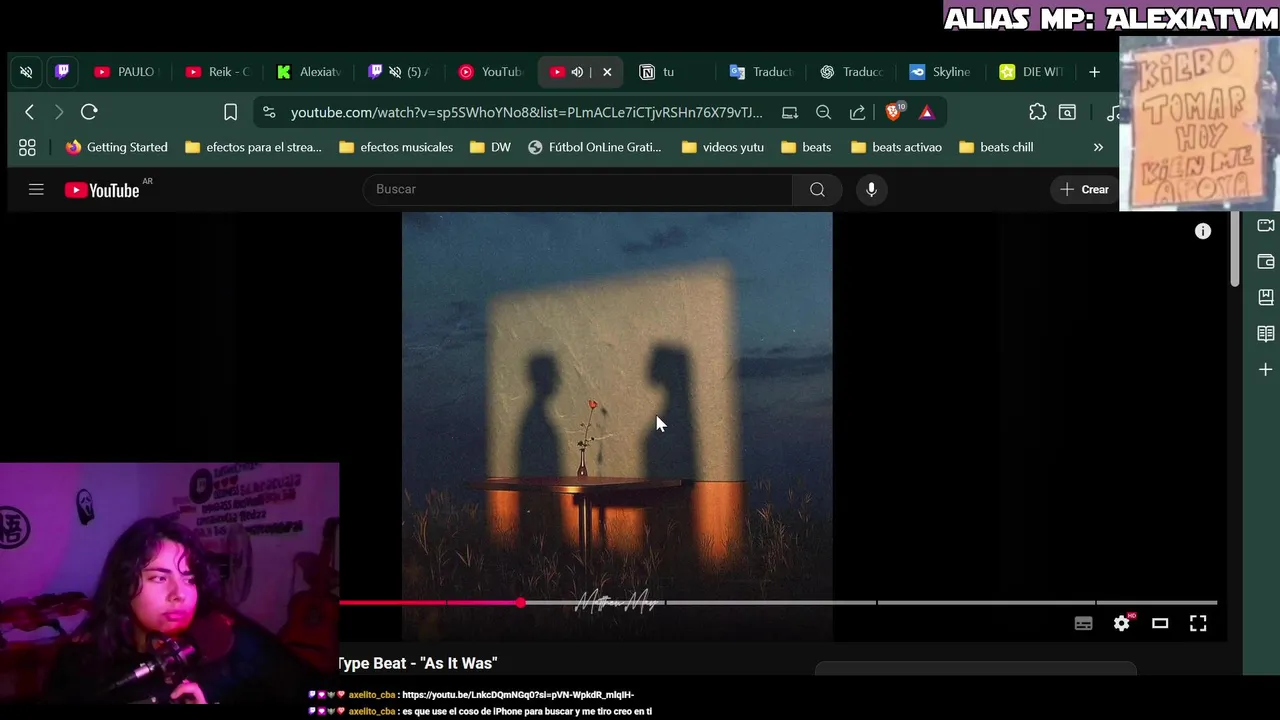Go to YouTube home via logo
Image resolution: width=1280 pixels, height=720 pixels.
102,190
